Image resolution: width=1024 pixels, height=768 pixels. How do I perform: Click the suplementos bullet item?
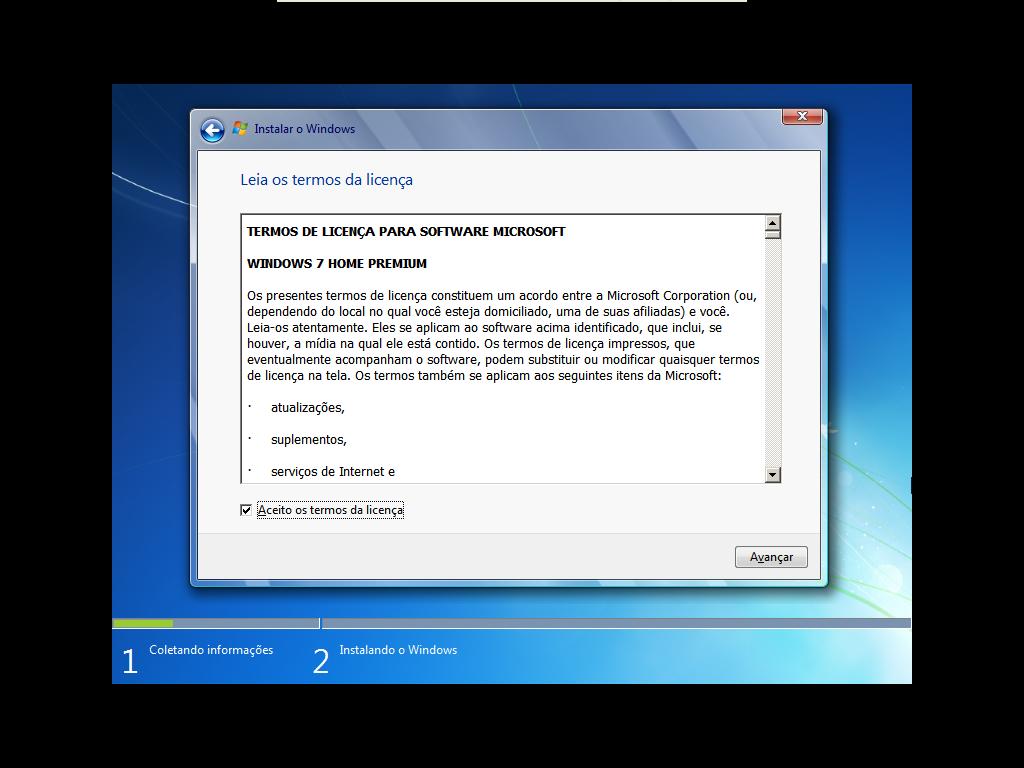pyautogui.click(x=309, y=440)
